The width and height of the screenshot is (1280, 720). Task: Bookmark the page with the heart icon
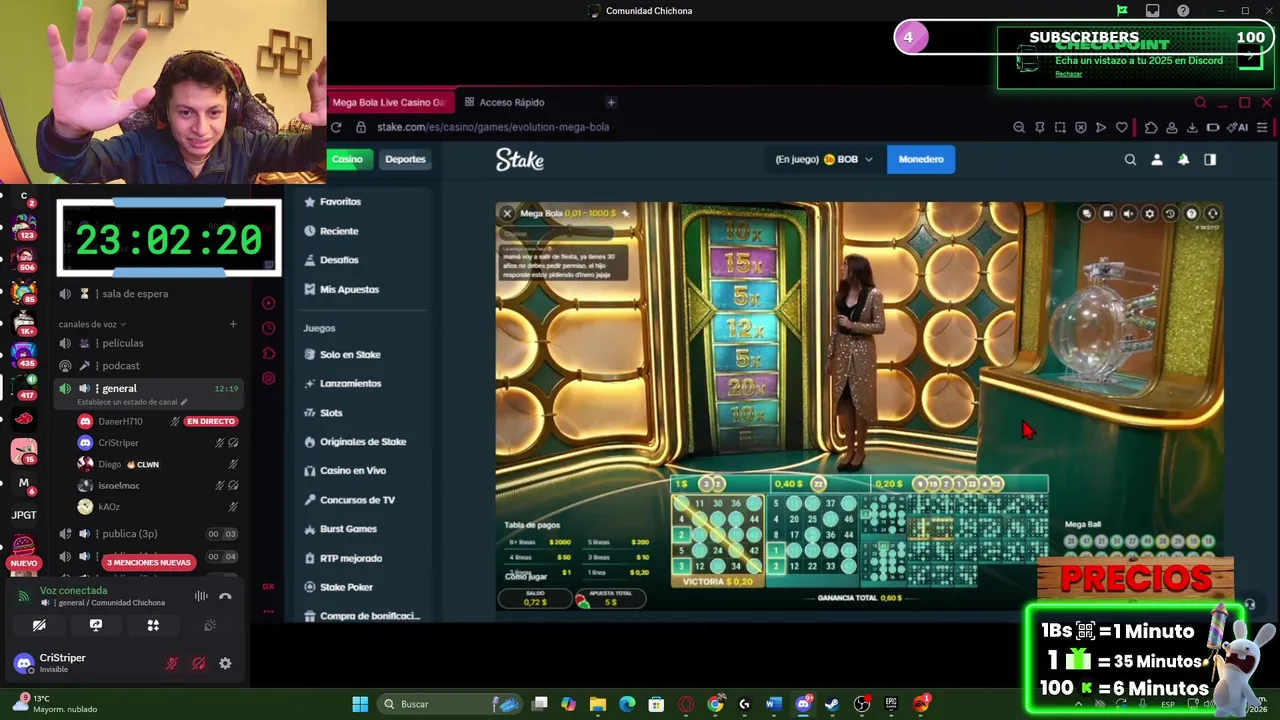click(x=1122, y=127)
